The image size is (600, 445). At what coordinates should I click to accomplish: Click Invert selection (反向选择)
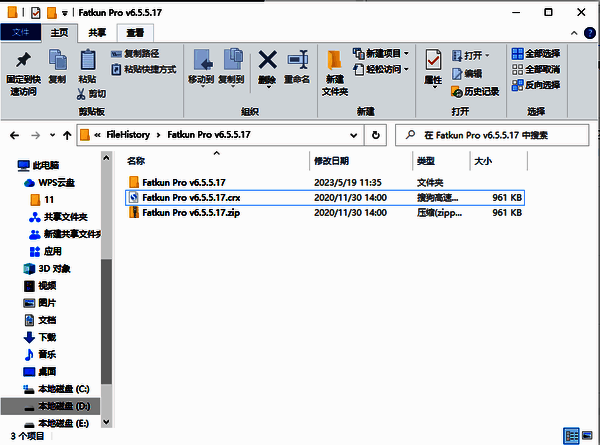(537, 83)
